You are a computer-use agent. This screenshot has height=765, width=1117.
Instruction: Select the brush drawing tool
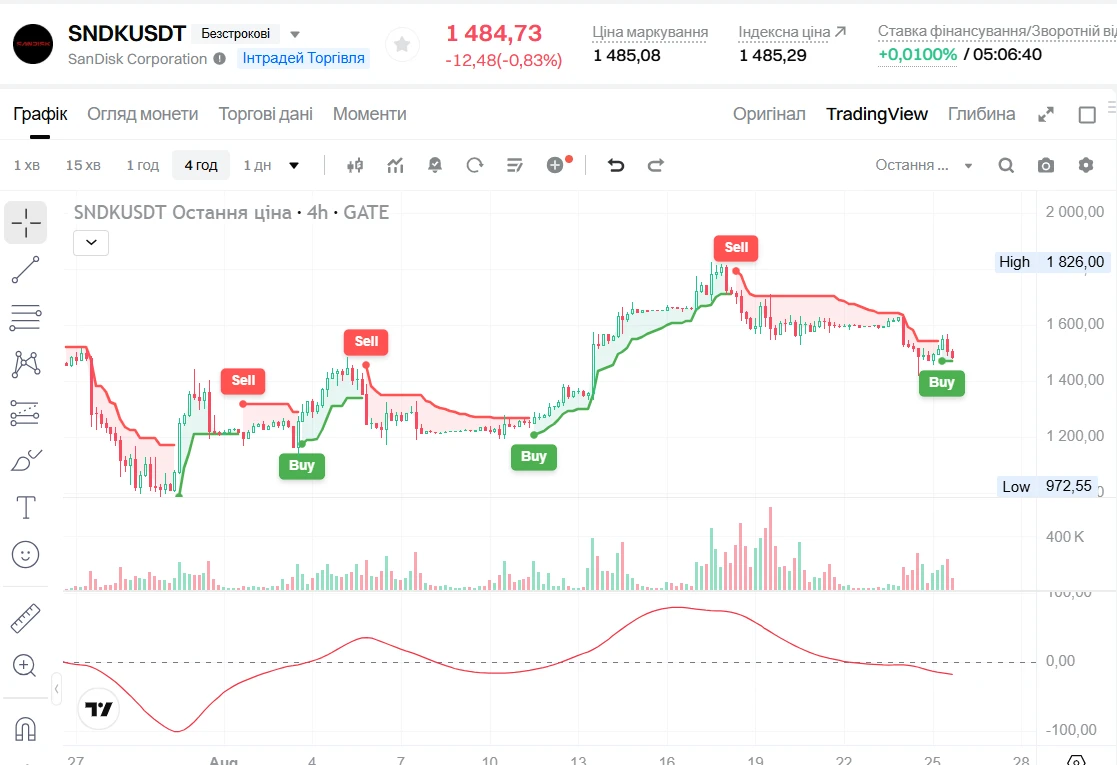click(26, 460)
